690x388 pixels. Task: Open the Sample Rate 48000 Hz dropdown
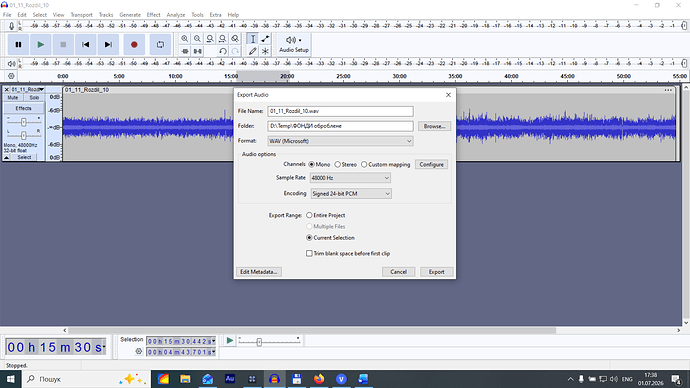click(x=350, y=178)
